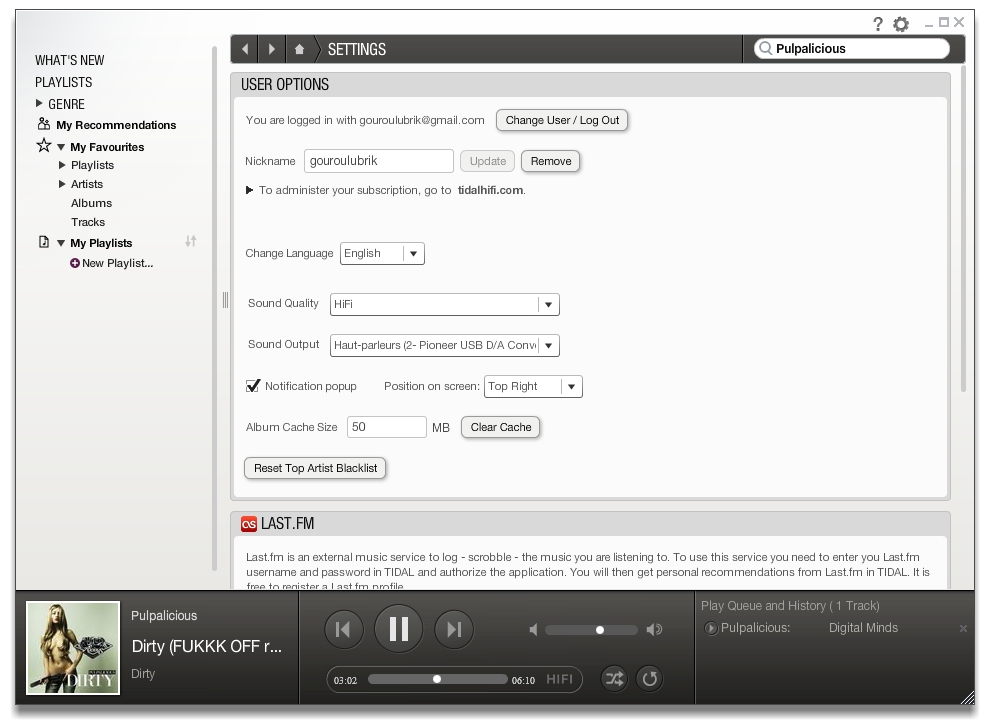Mute audio using the left speaker icon
Image resolution: width=990 pixels, height=720 pixels.
coord(534,630)
